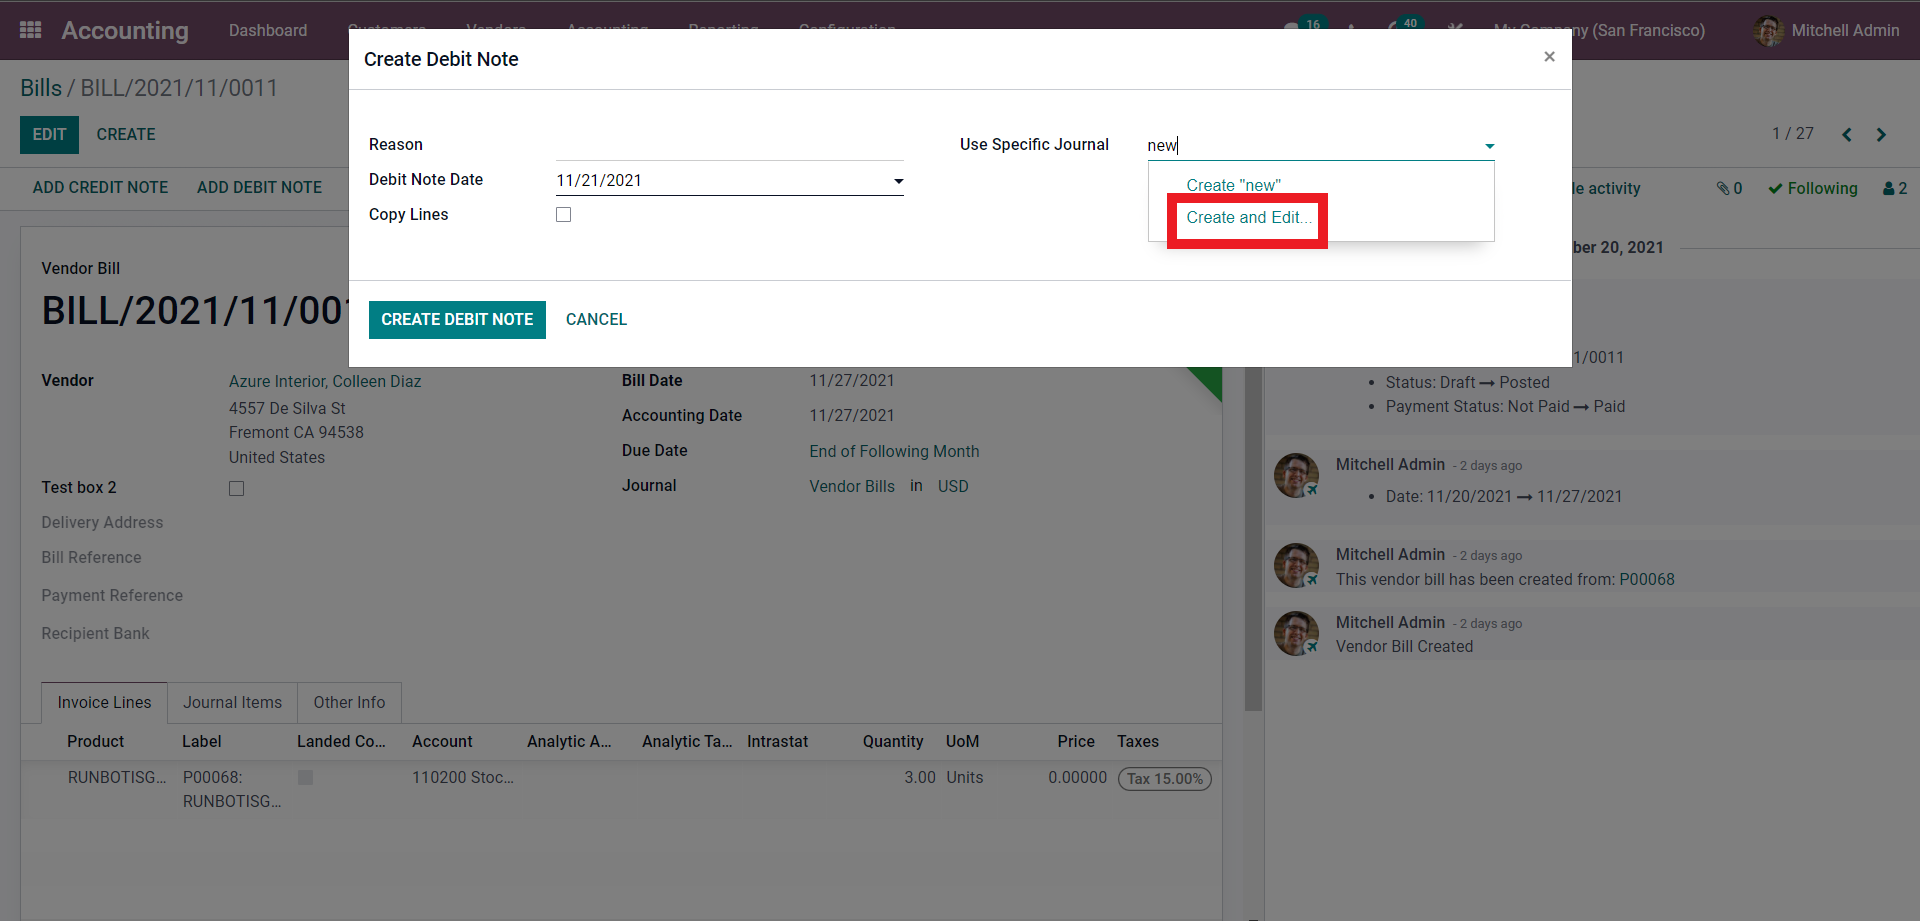Click Tax 15.00% tag on invoice line

1165,779
